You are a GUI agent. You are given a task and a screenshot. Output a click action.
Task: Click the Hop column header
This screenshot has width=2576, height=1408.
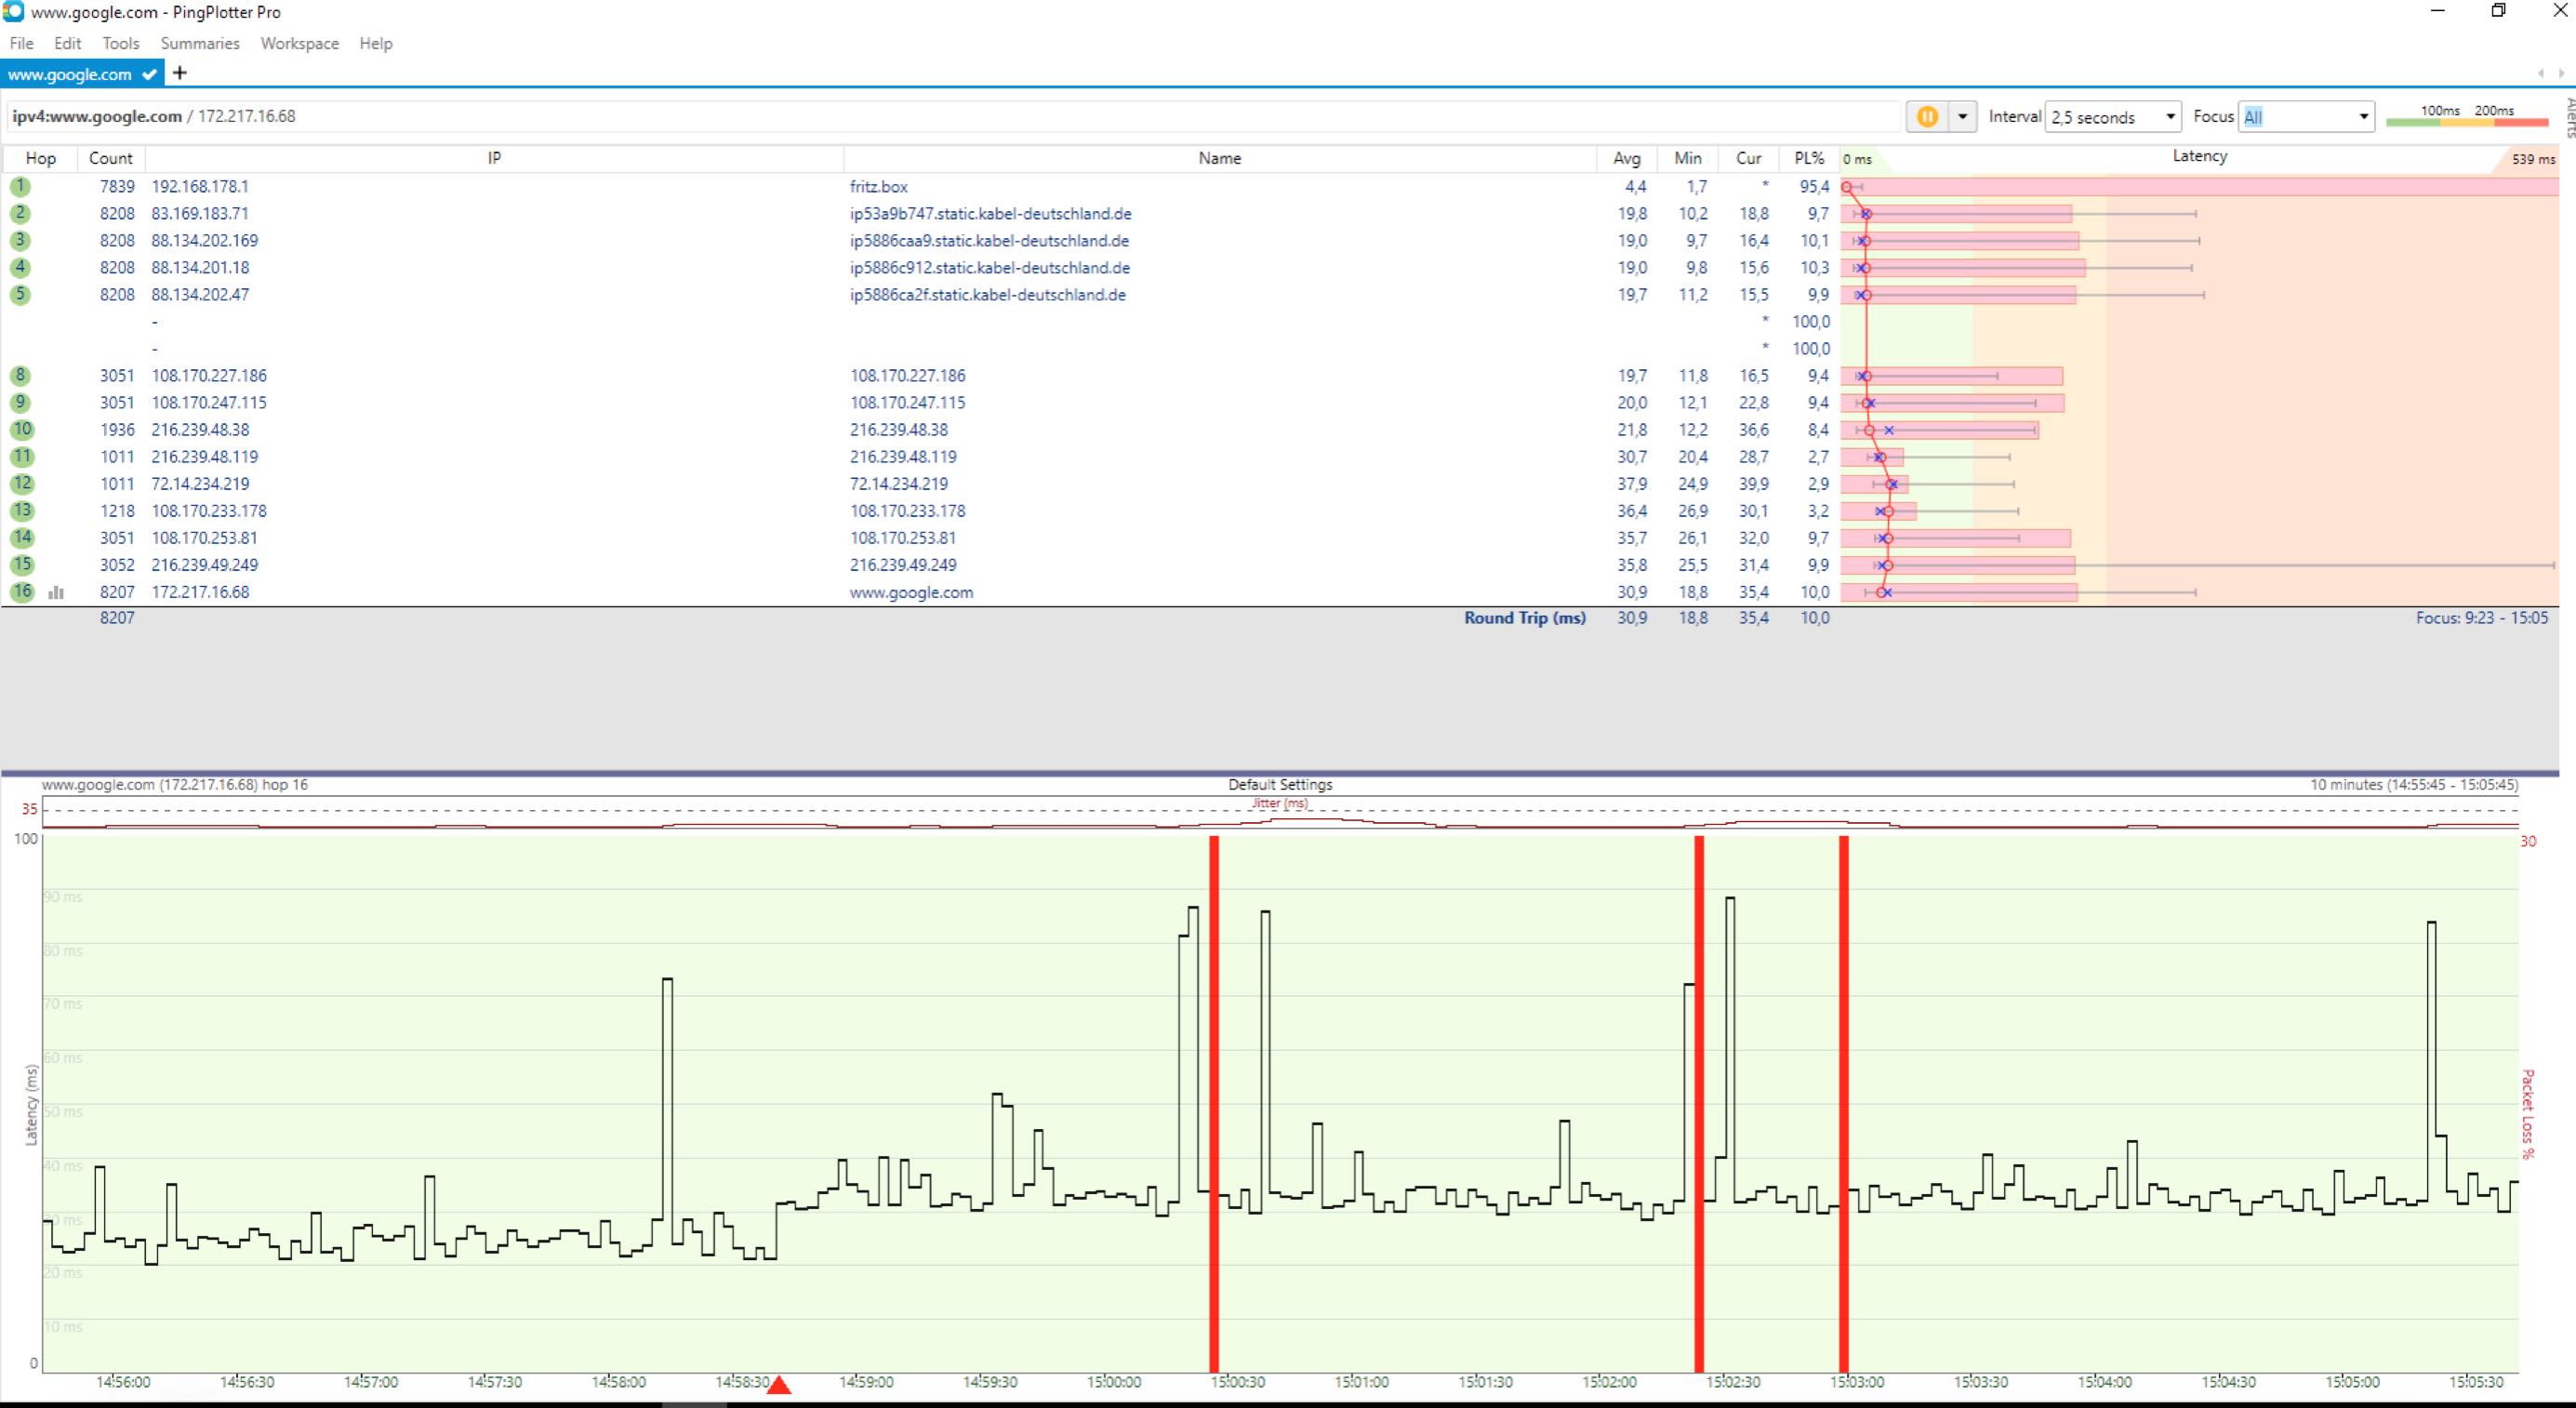point(40,158)
